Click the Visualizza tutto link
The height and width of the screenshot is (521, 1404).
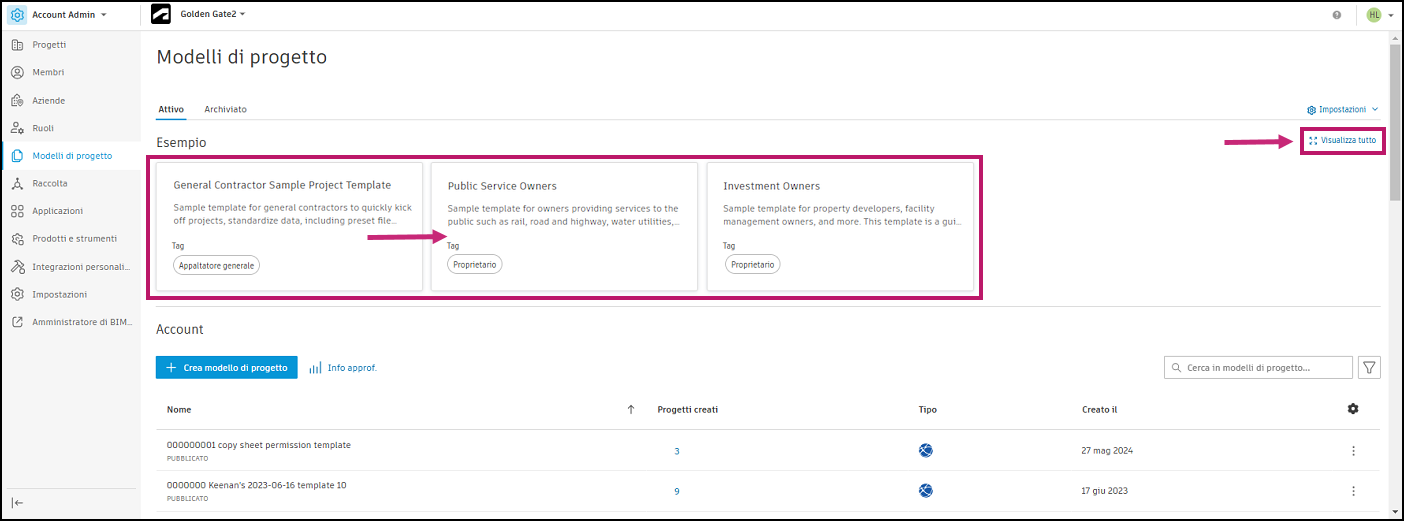(1343, 141)
